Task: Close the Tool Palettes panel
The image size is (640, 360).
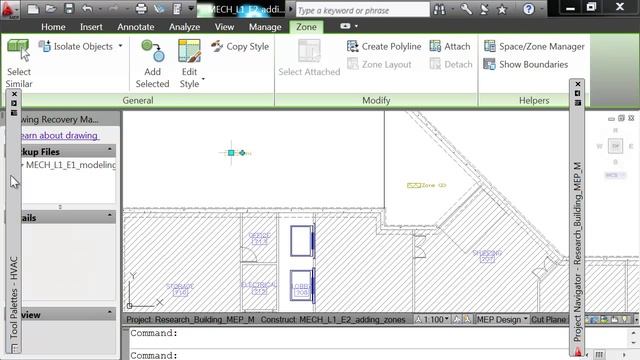Action: [x=14, y=94]
